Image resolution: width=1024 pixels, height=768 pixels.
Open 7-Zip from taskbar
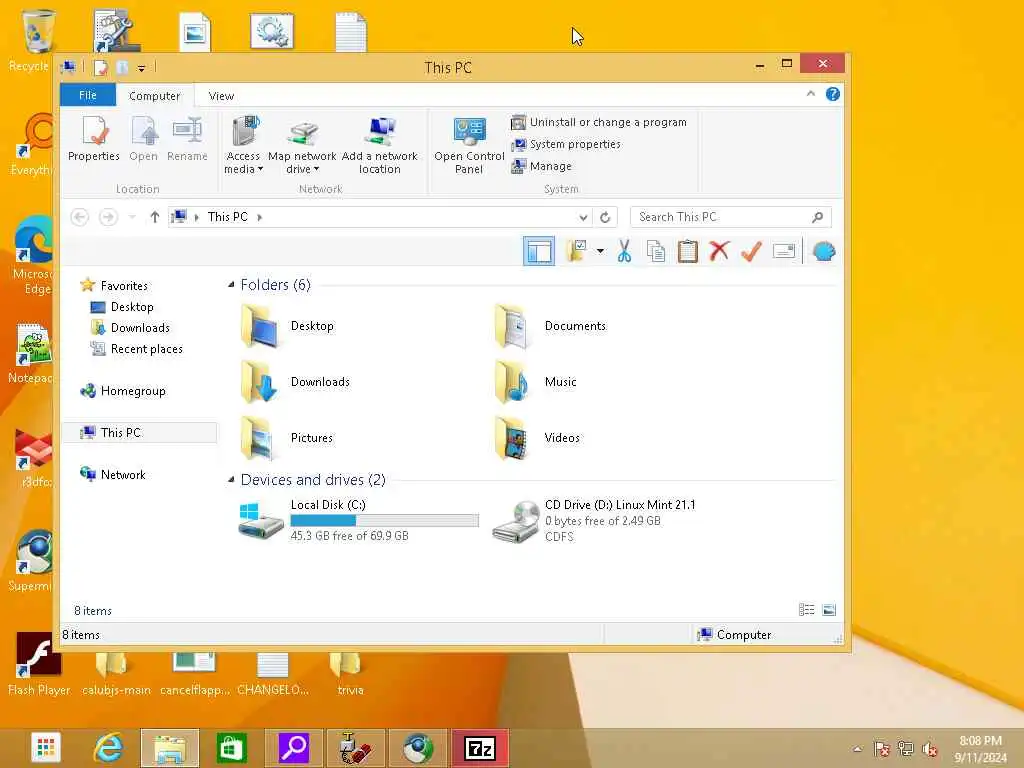481,748
